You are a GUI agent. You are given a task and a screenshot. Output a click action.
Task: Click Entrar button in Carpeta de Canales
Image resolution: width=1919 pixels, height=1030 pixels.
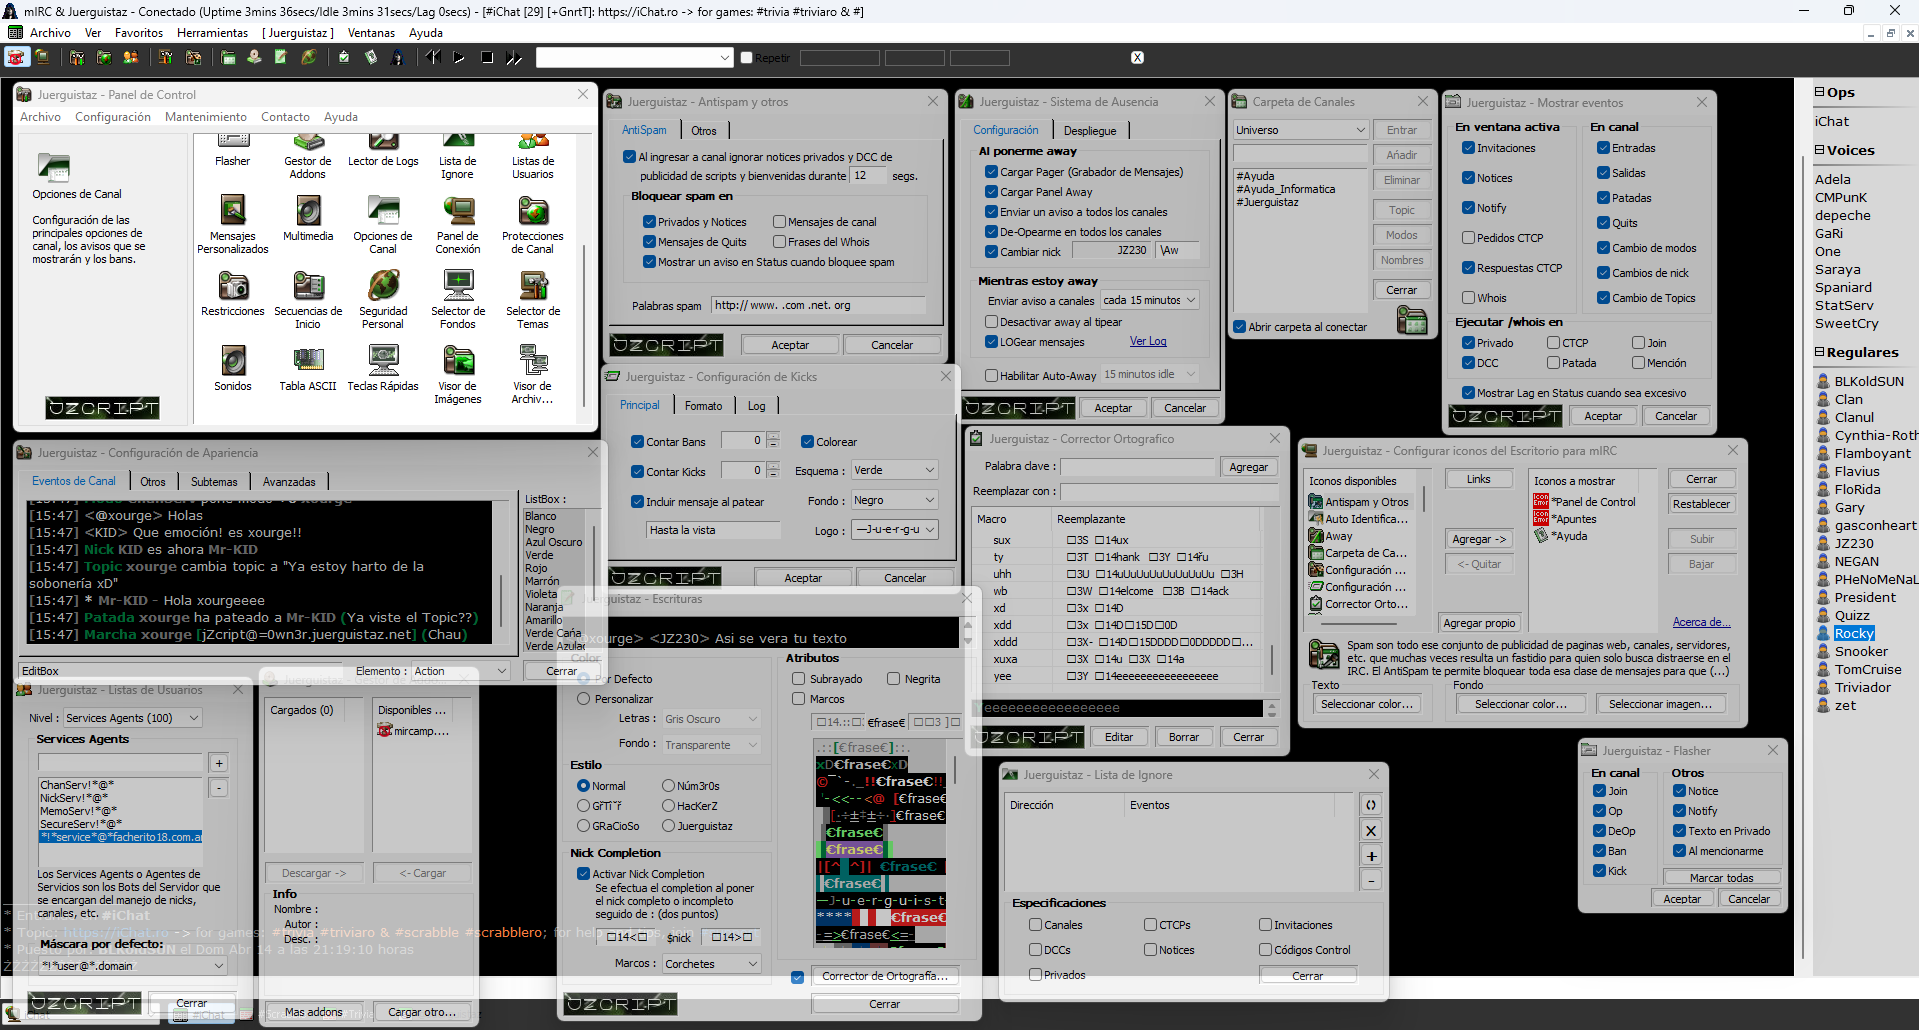tap(1402, 130)
